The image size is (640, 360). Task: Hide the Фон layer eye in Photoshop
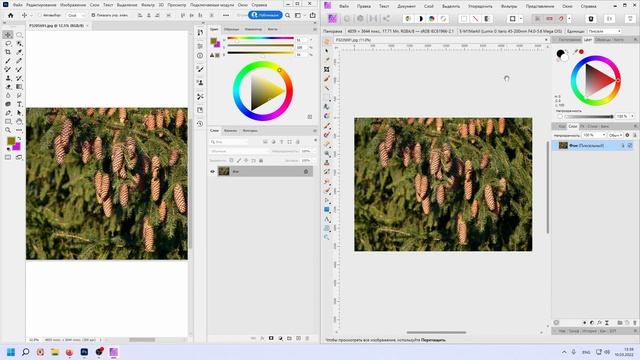(x=212, y=171)
